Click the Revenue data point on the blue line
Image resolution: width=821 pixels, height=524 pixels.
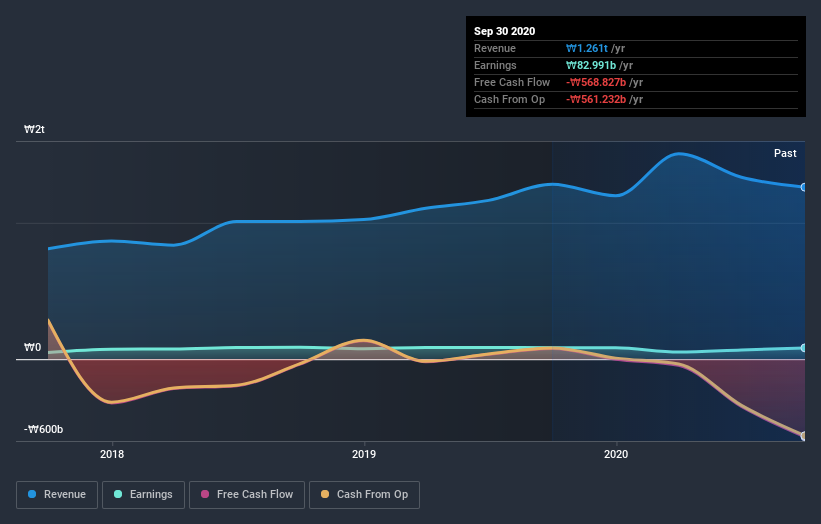(804, 187)
